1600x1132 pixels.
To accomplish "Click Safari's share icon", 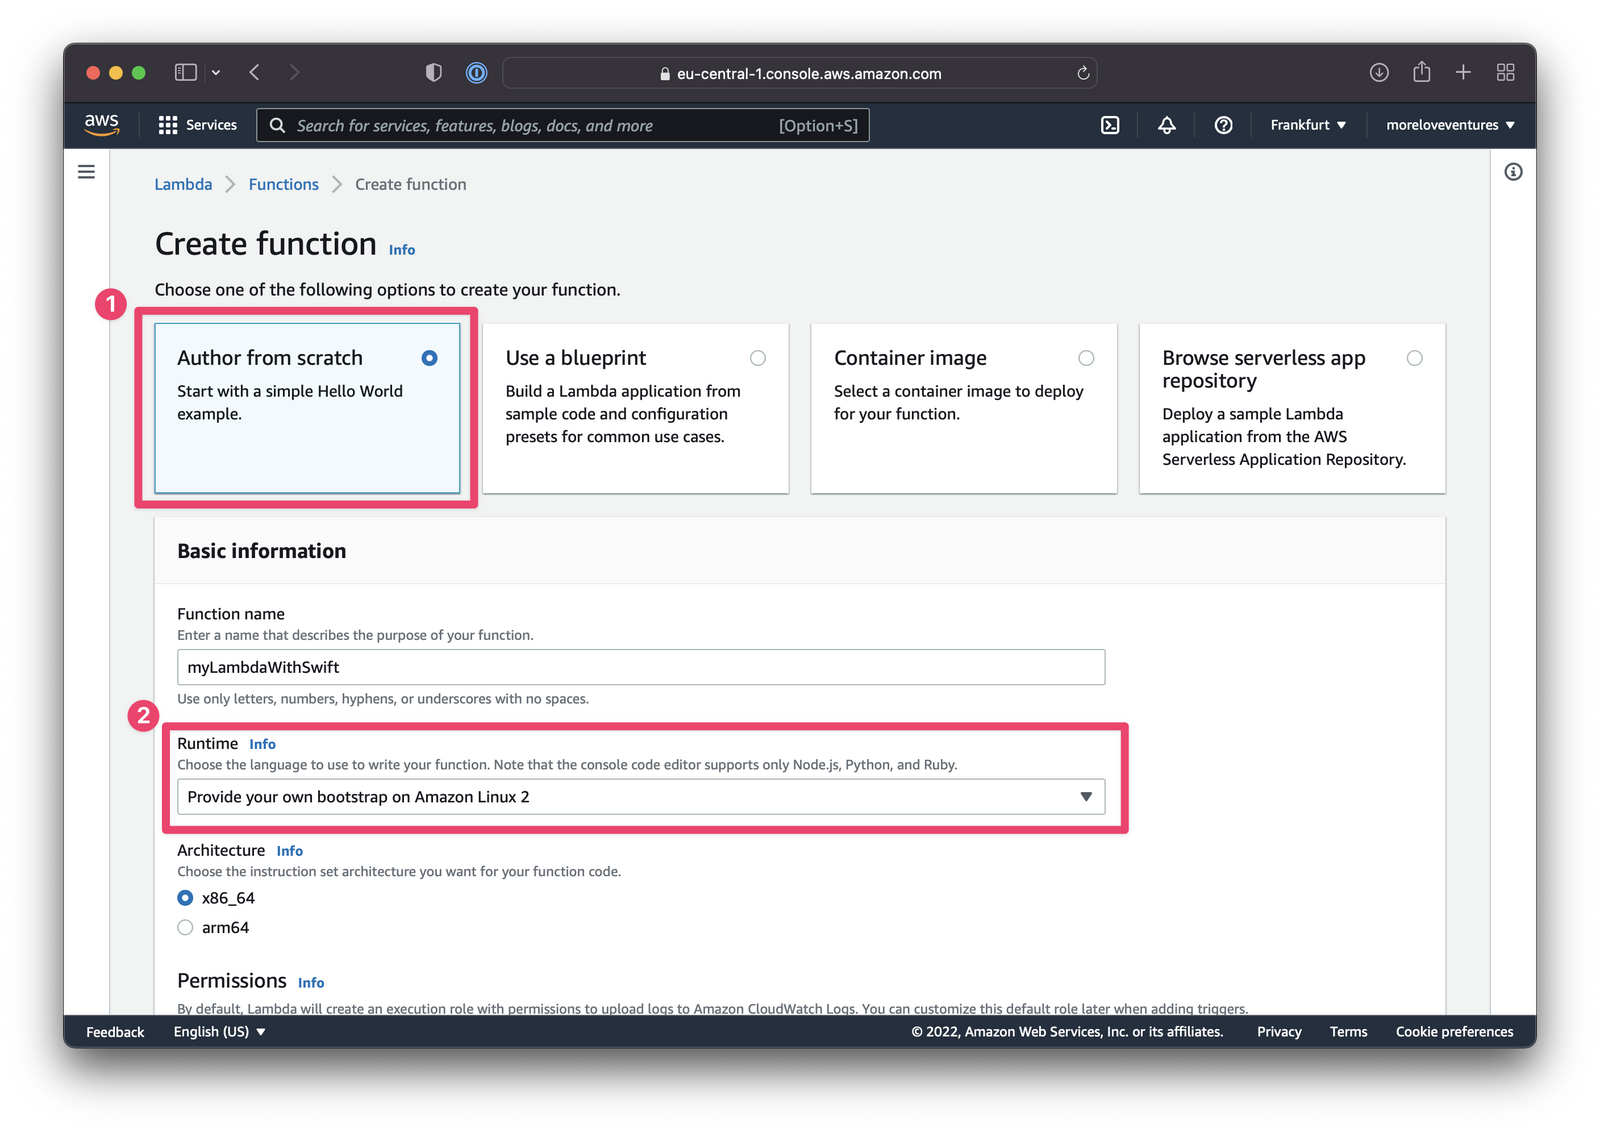I will point(1421,72).
